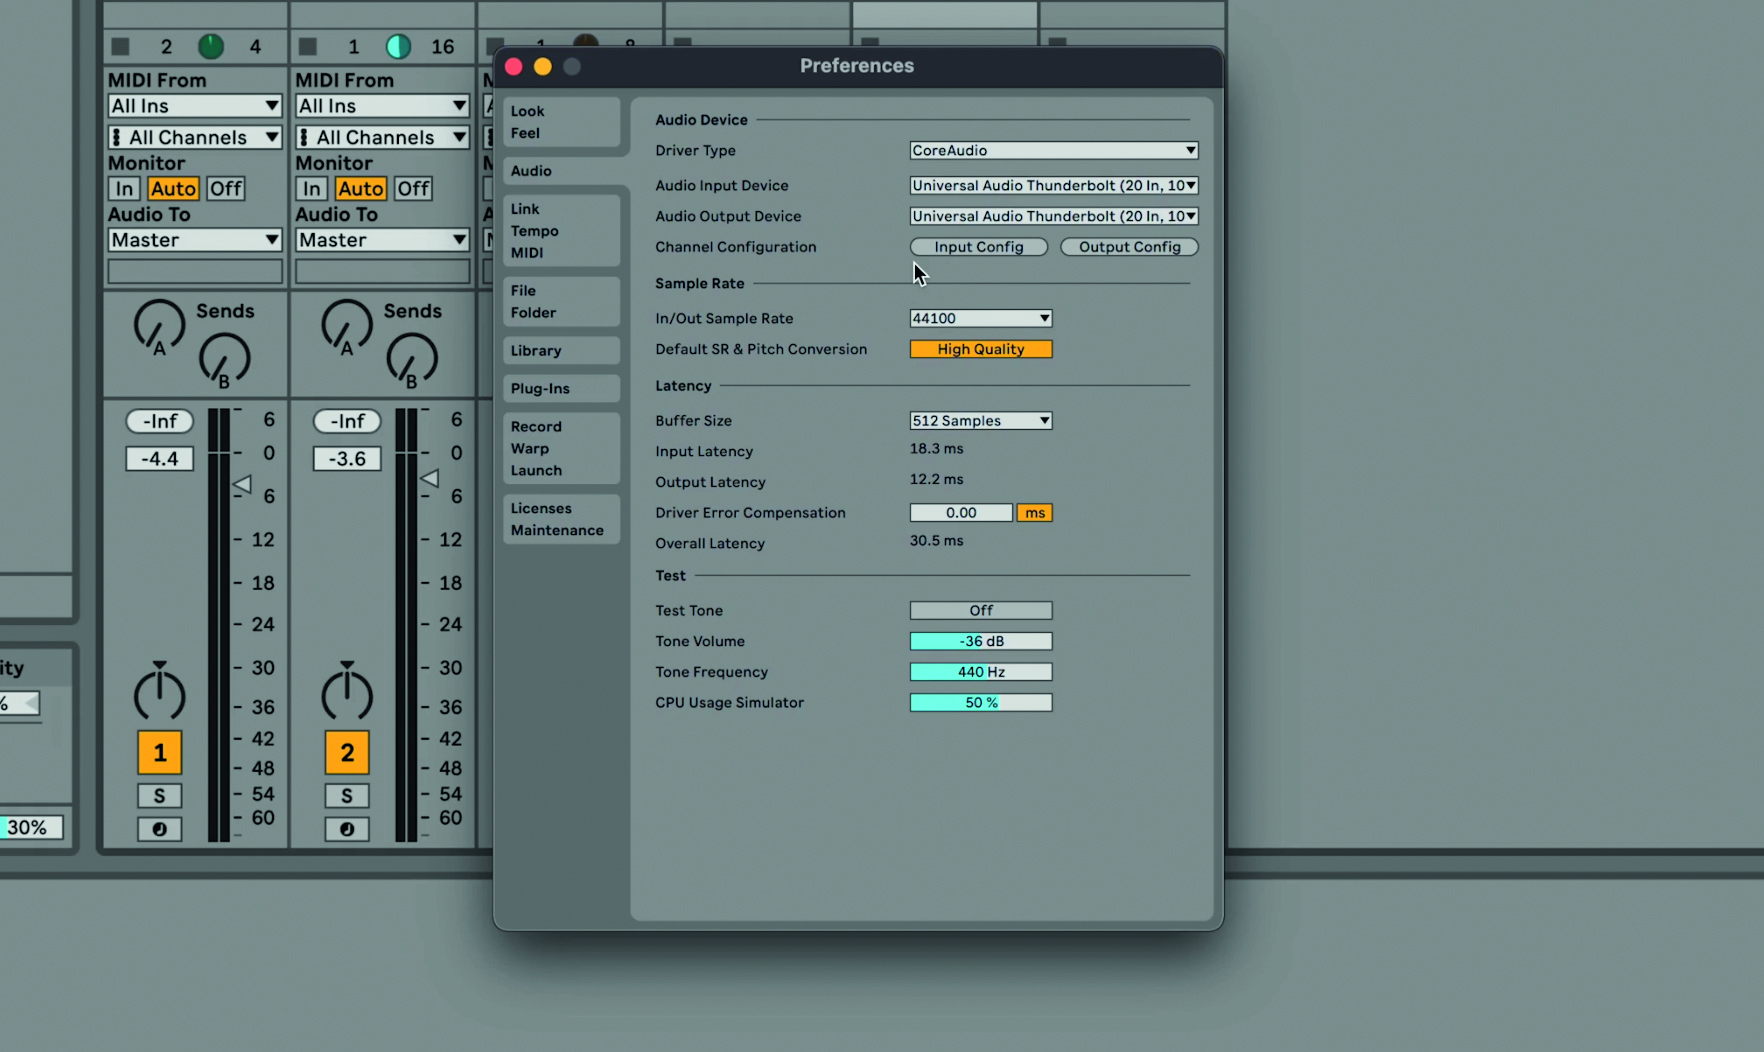Screen dimensions: 1764x1052
Task: Adjust Send A knob on track 1
Action: (x=159, y=326)
